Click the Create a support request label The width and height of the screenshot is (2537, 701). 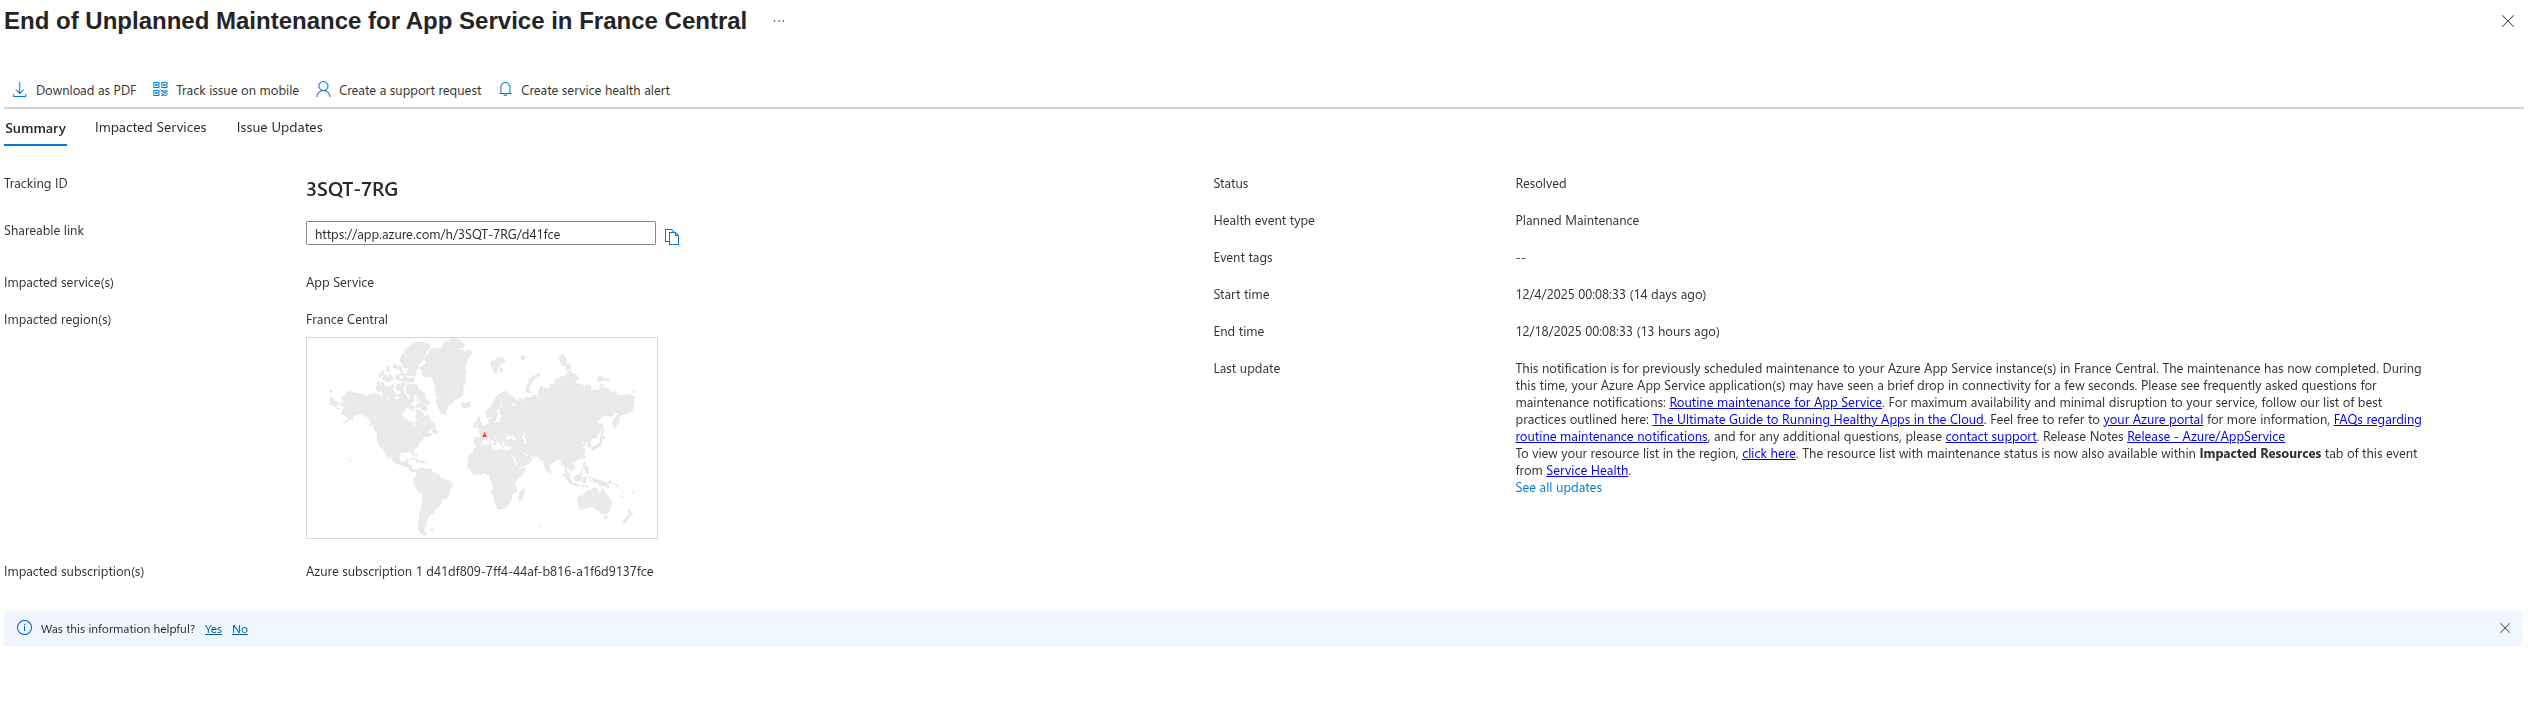410,90
